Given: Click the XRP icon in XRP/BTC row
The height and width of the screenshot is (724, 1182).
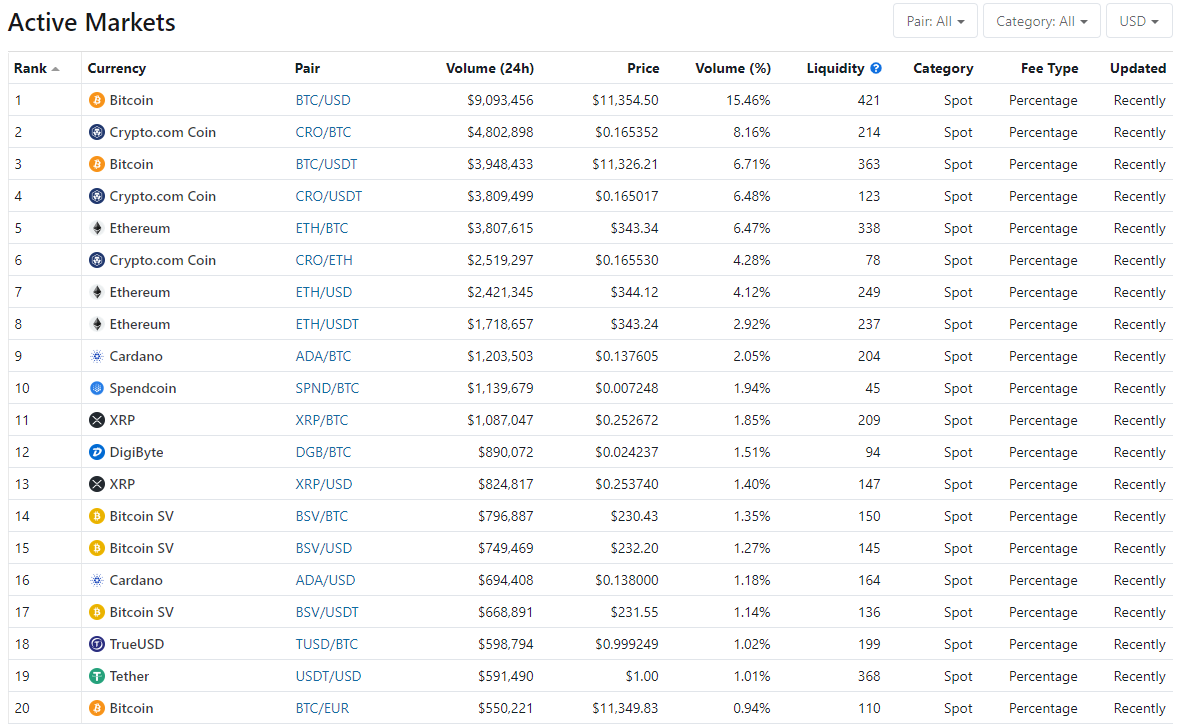Looking at the screenshot, I should 96,420.
